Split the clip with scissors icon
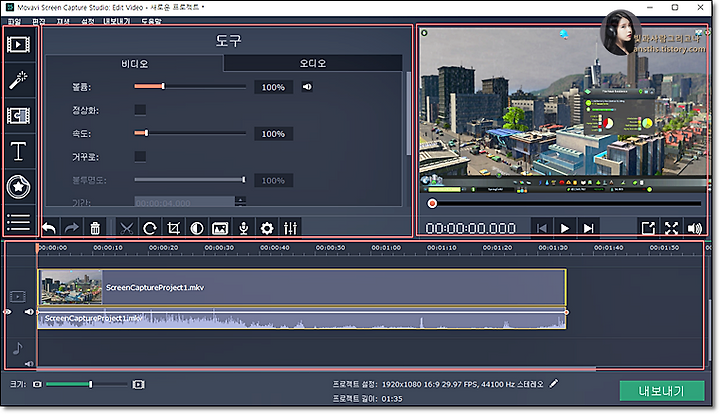Screen dimensions: 720x414 [x=126, y=228]
